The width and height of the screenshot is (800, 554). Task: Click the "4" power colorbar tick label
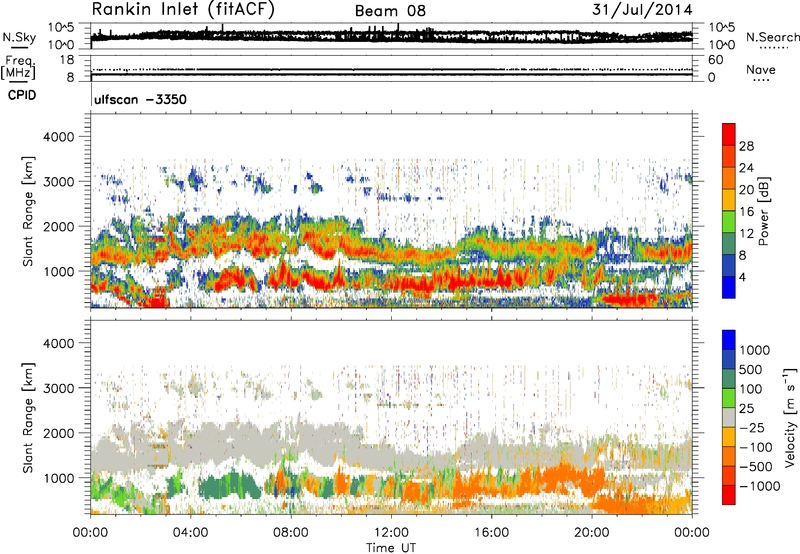pos(742,277)
